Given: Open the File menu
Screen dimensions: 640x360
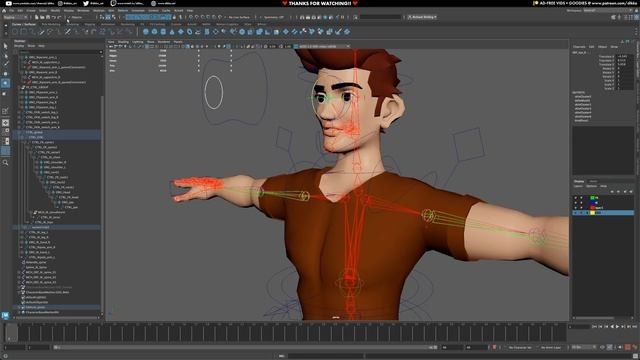Looking at the screenshot, I should [12, 10].
